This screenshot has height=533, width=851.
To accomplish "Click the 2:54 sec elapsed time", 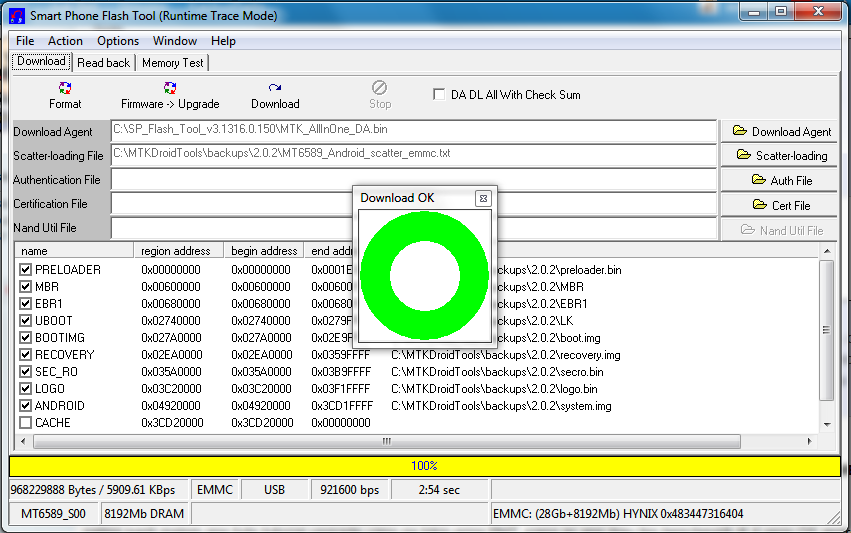I will point(439,490).
